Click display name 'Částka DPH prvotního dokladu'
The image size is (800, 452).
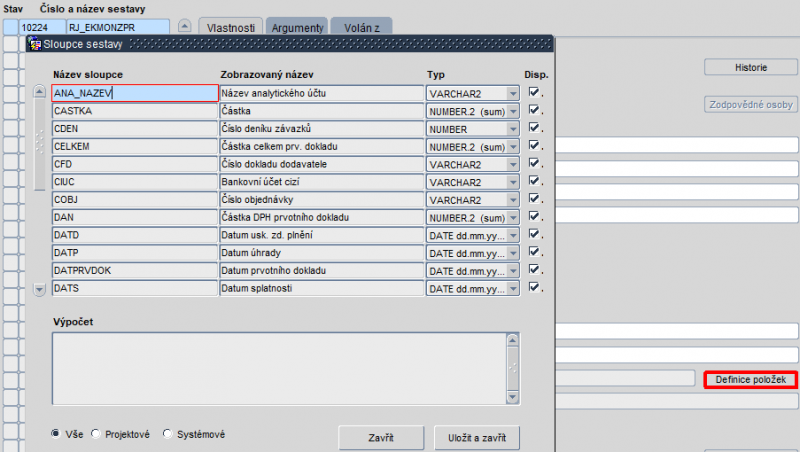pyautogui.click(x=322, y=217)
